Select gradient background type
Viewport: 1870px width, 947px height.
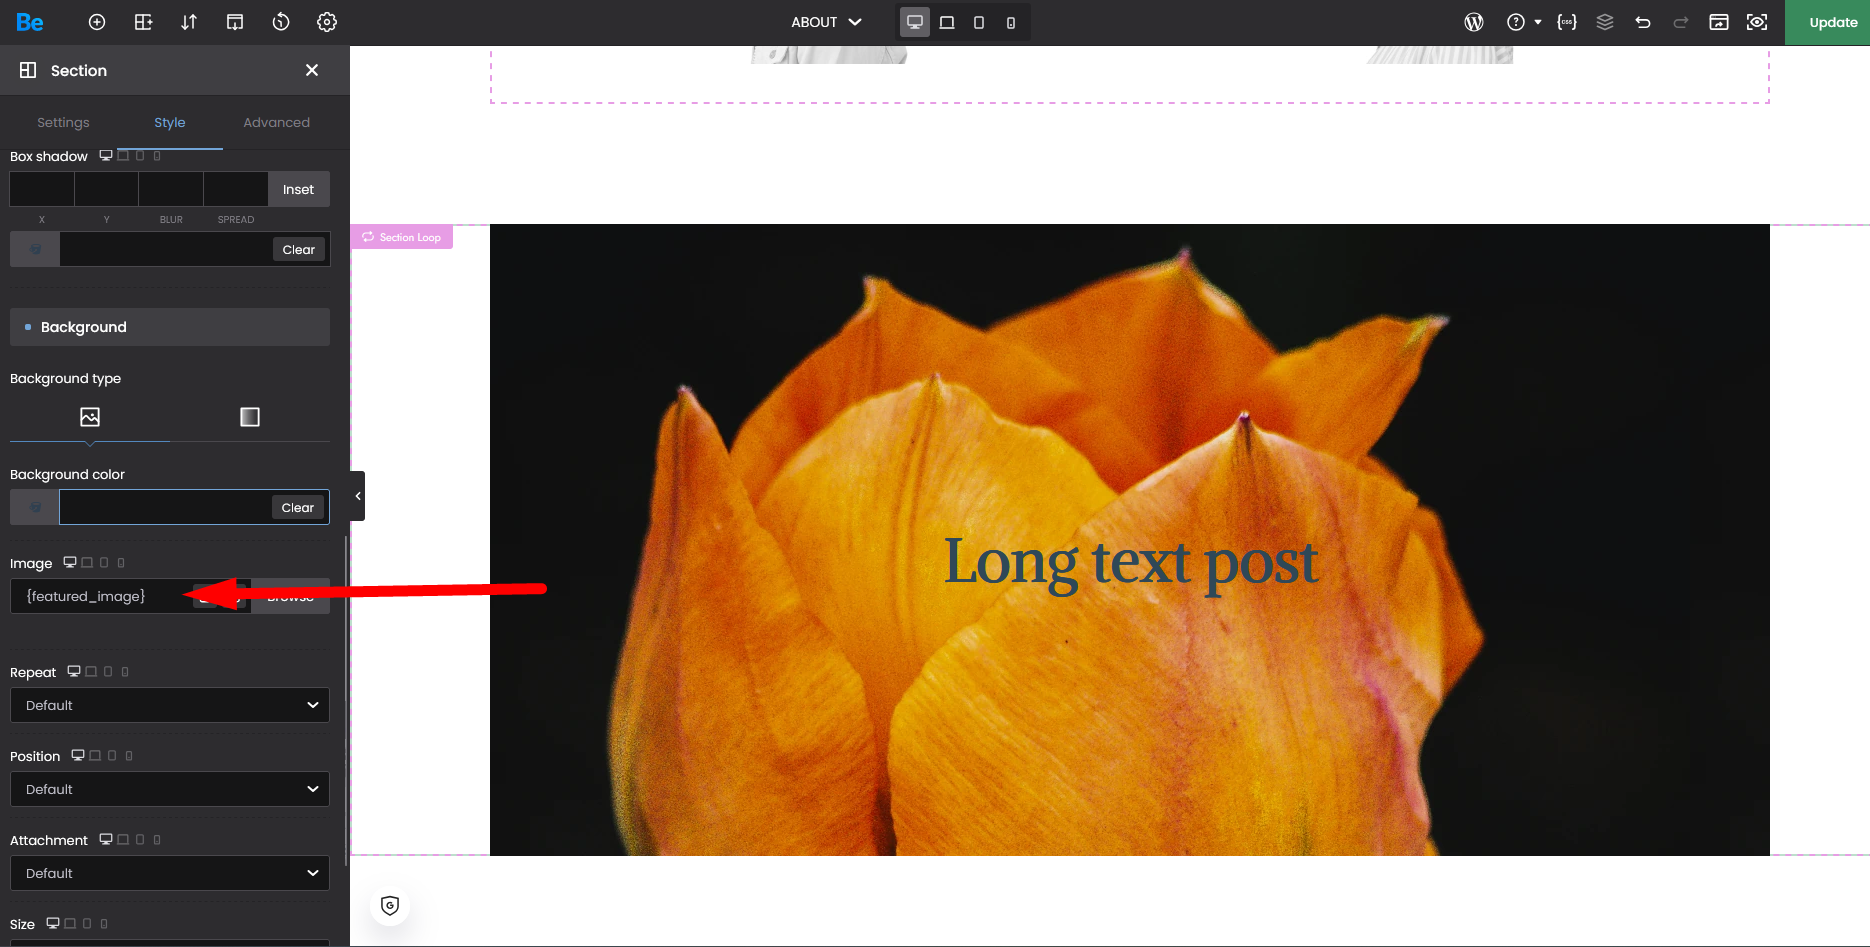click(x=250, y=417)
